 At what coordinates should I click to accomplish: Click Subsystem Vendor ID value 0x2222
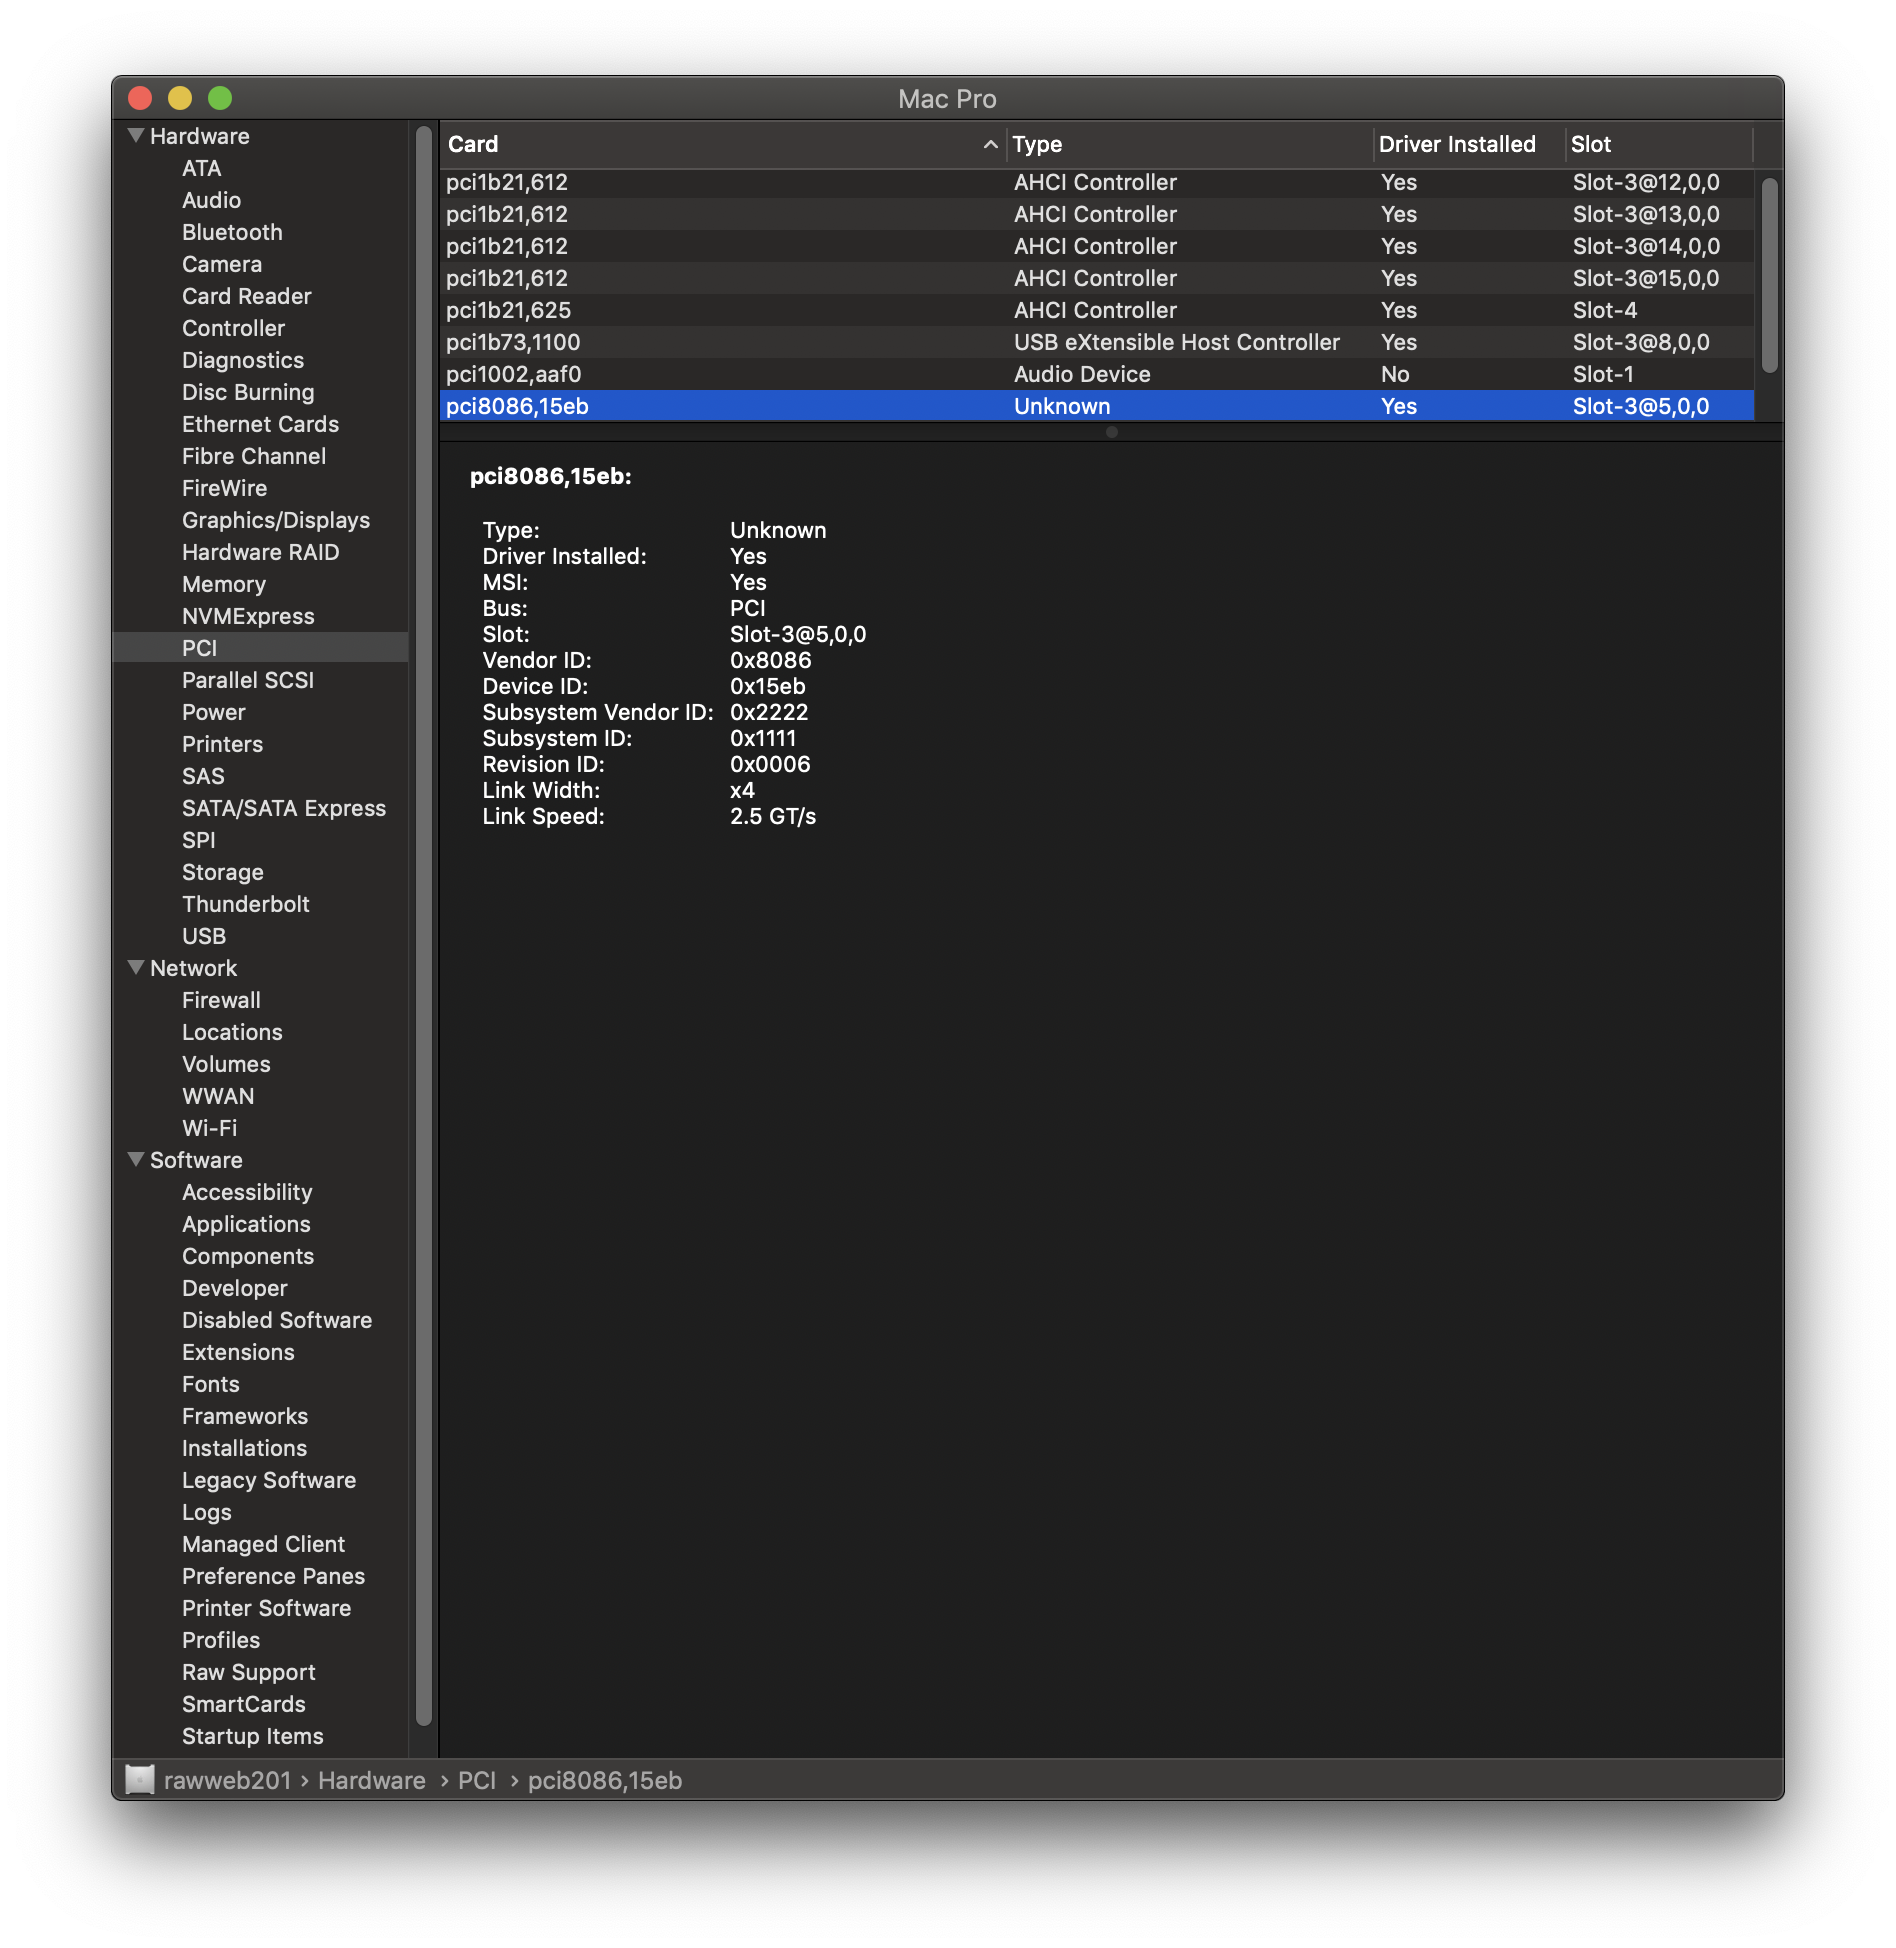pyautogui.click(x=769, y=712)
